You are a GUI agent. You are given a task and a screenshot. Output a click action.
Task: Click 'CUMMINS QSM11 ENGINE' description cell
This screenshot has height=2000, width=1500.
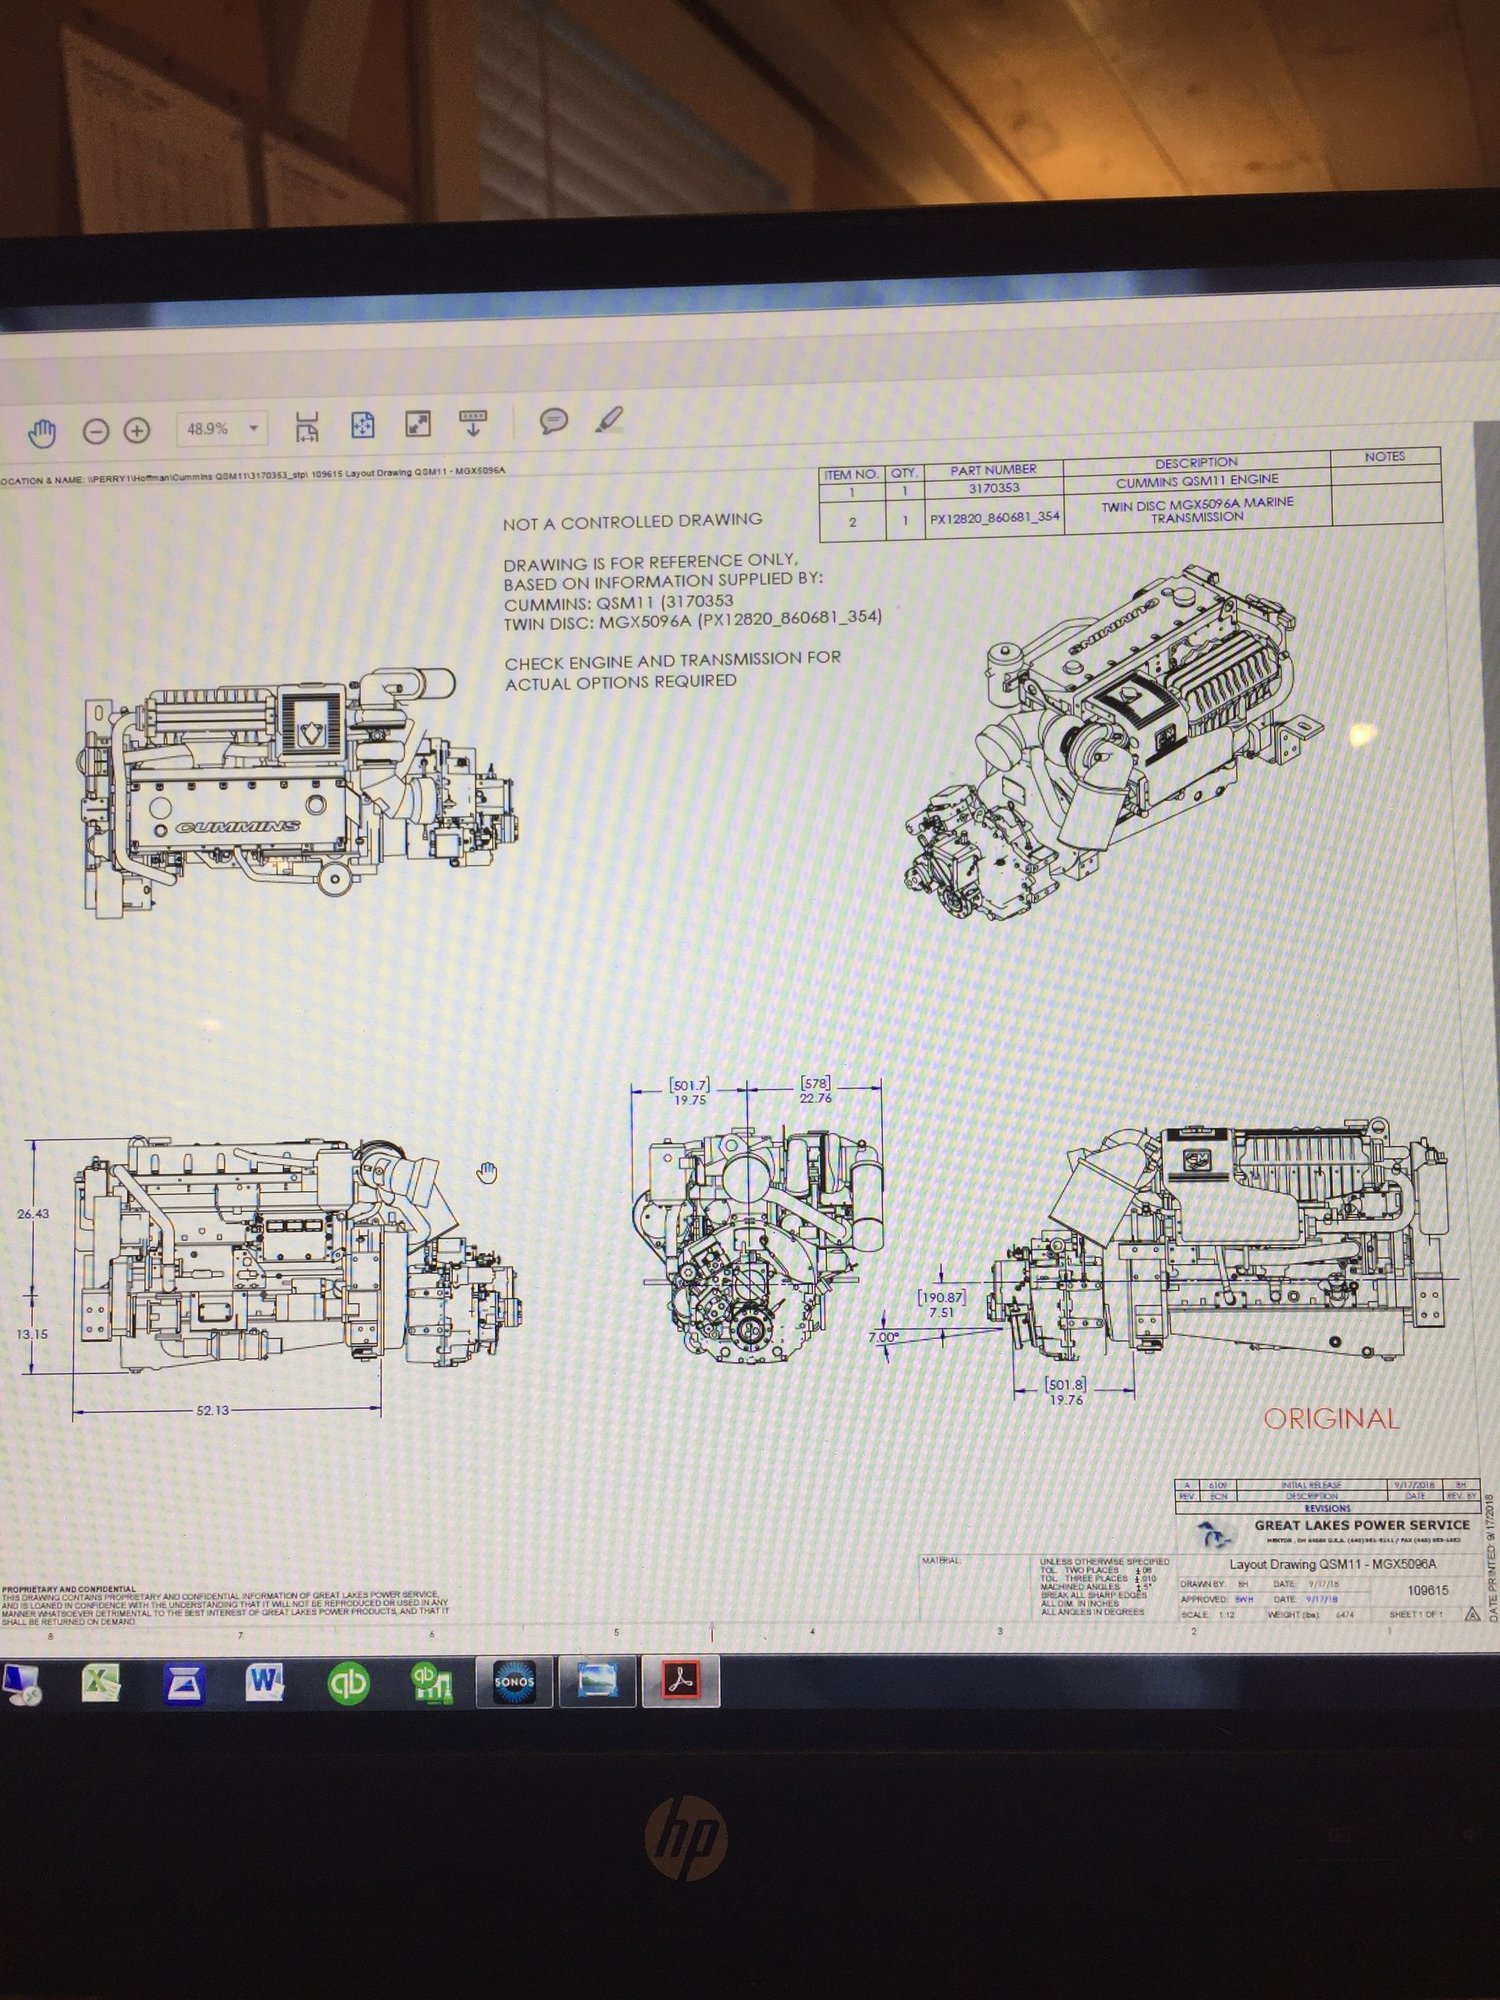[x=1197, y=481]
